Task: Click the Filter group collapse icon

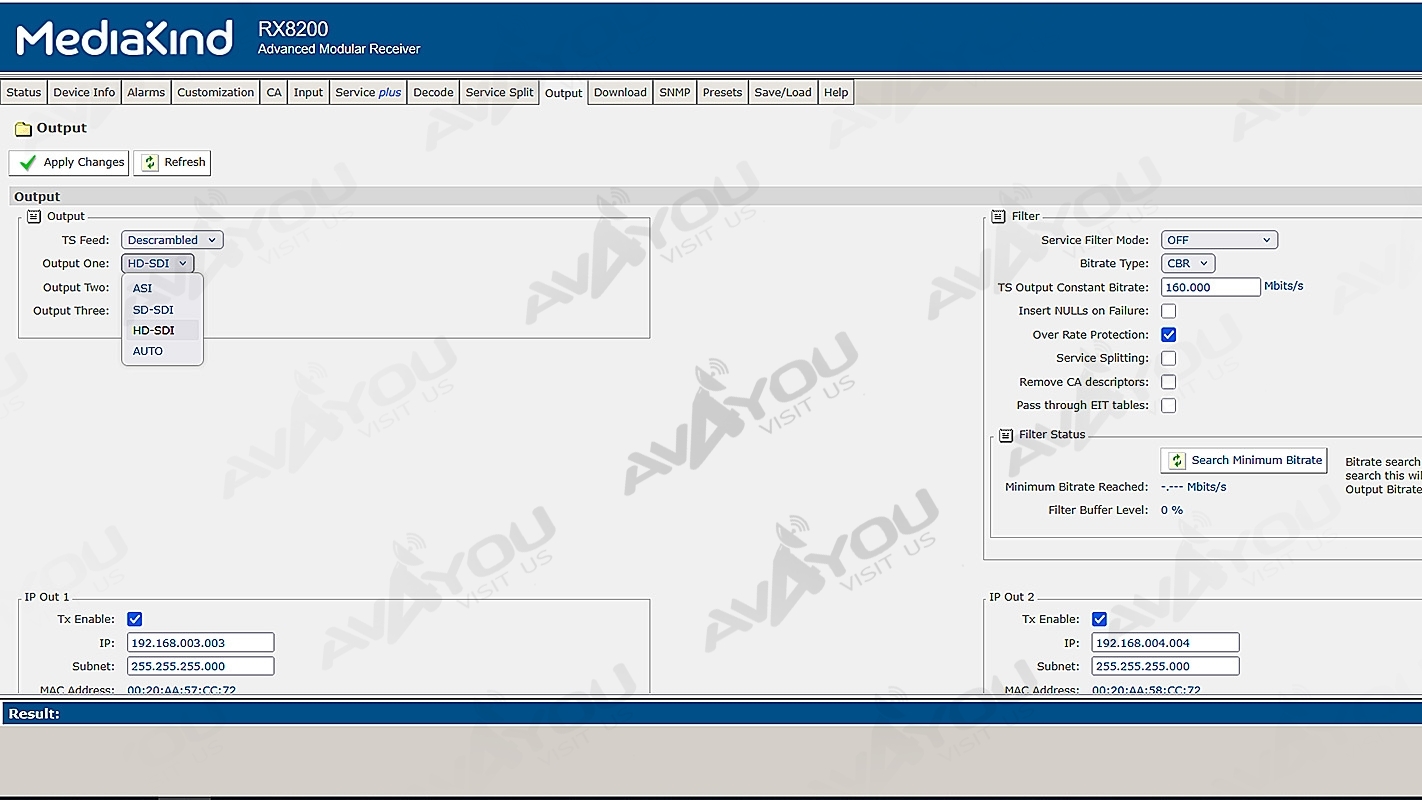Action: point(998,216)
